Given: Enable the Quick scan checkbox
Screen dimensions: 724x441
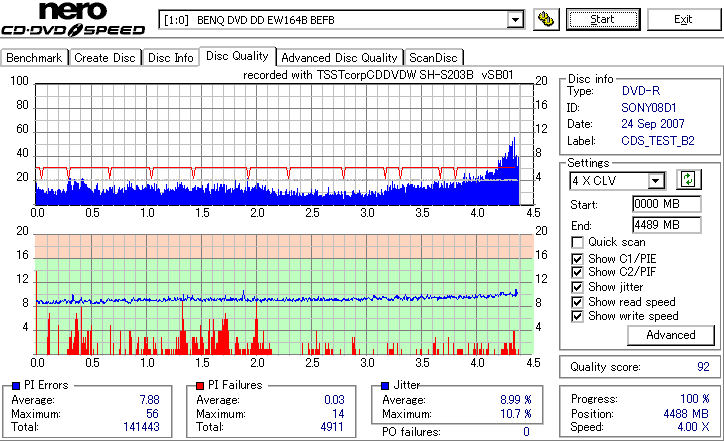Looking at the screenshot, I should coord(577,242).
